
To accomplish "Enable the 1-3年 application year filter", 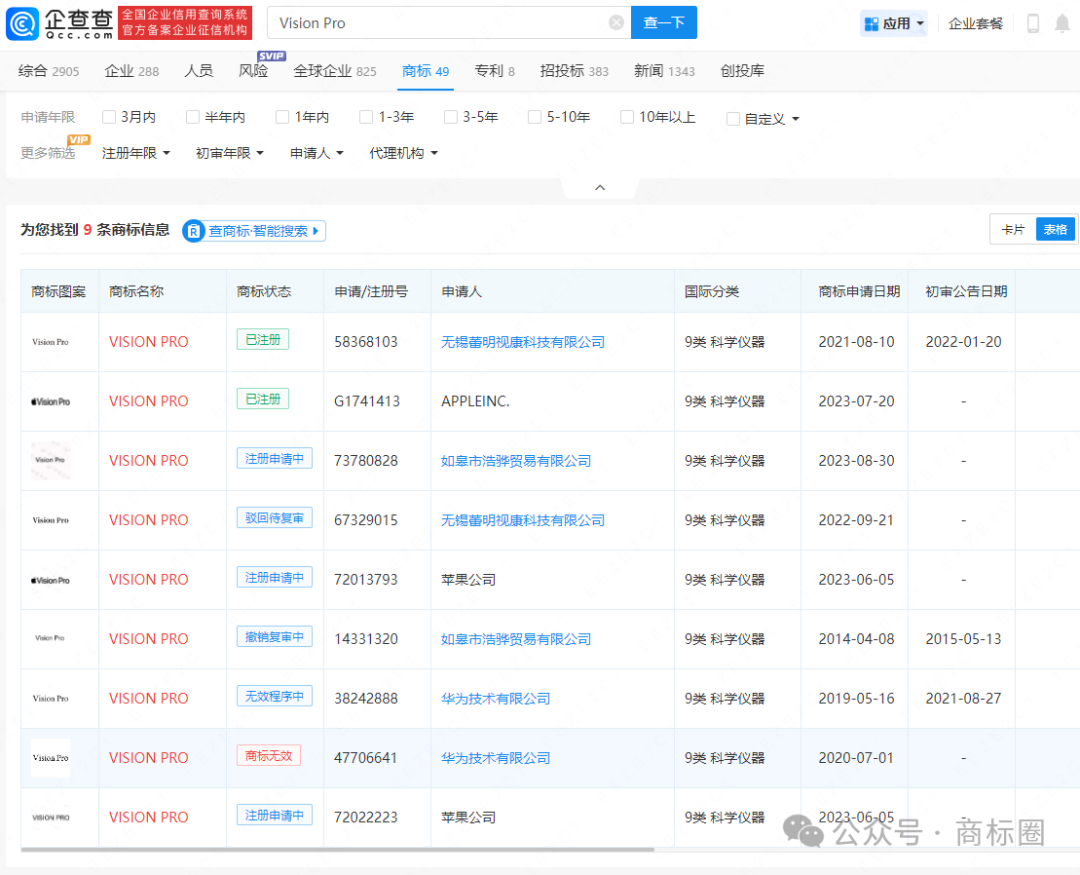I will [x=366, y=116].
